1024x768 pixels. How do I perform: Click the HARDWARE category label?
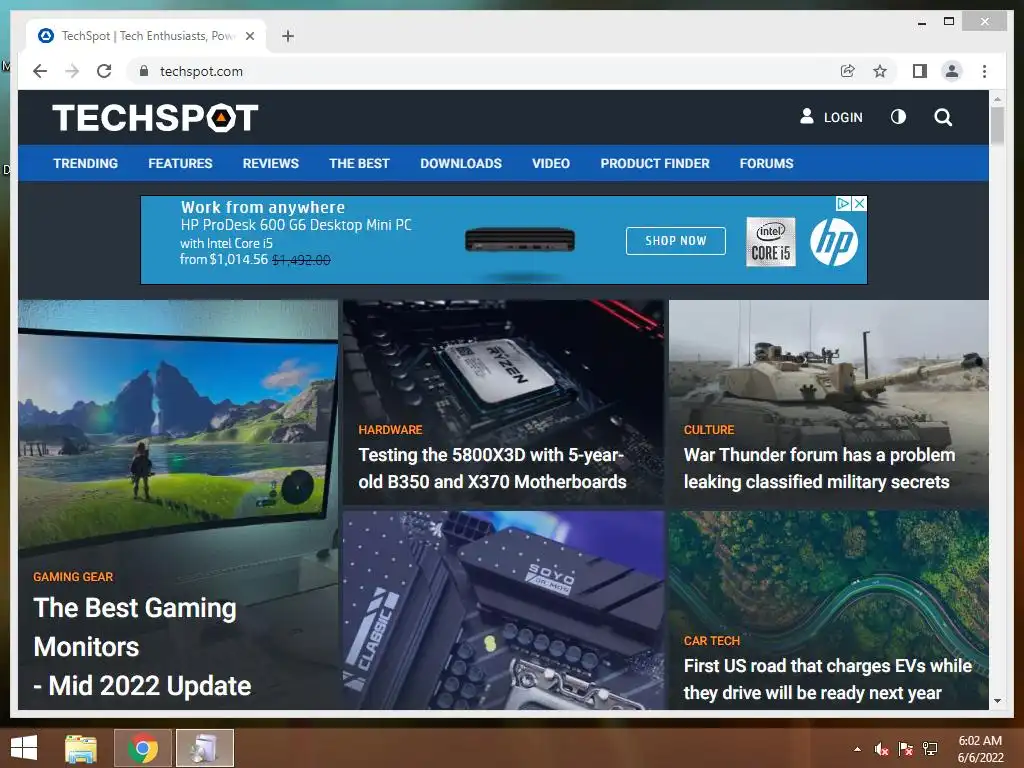coord(390,430)
